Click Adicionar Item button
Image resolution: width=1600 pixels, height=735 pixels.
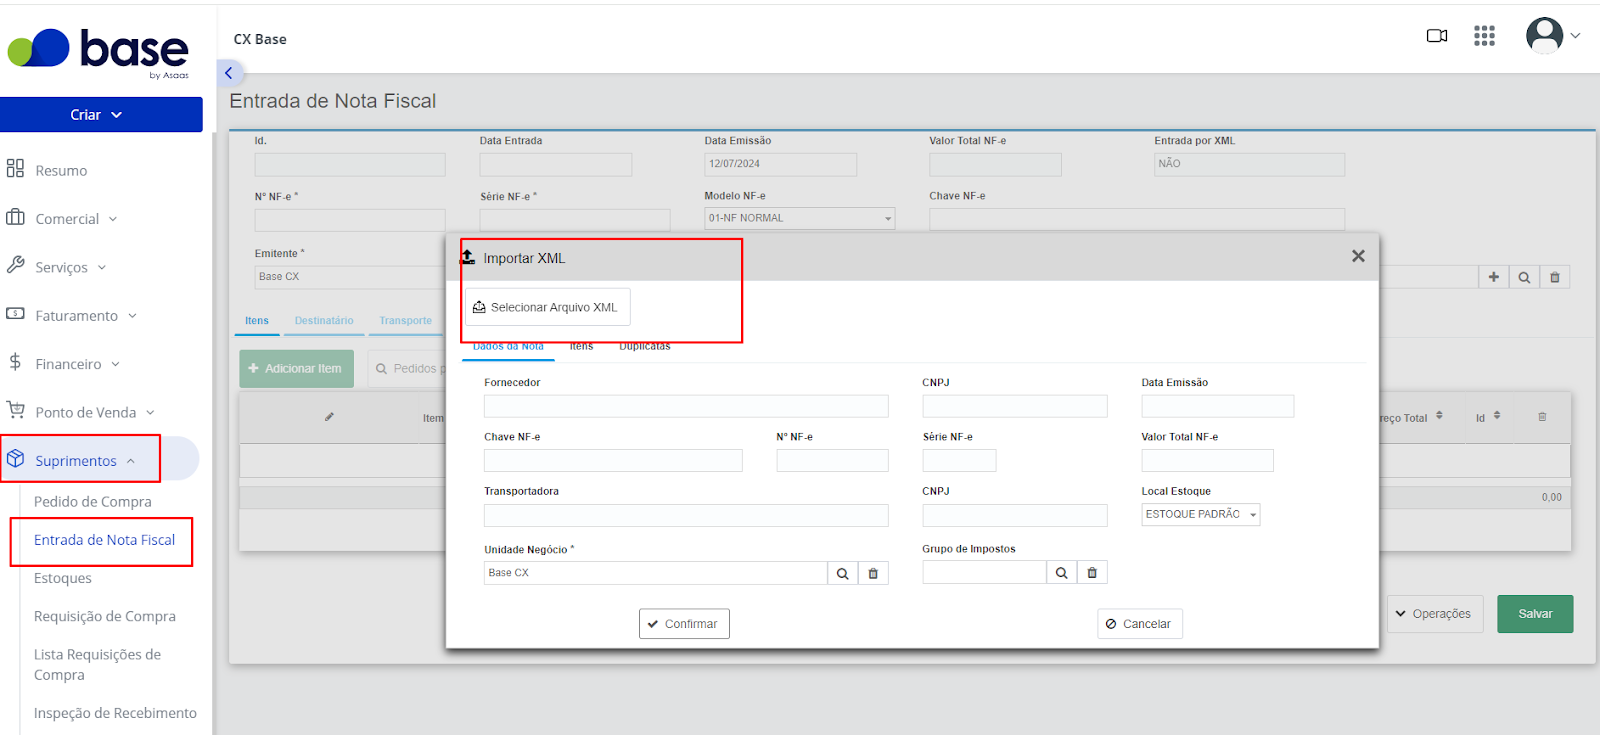pyautogui.click(x=296, y=368)
